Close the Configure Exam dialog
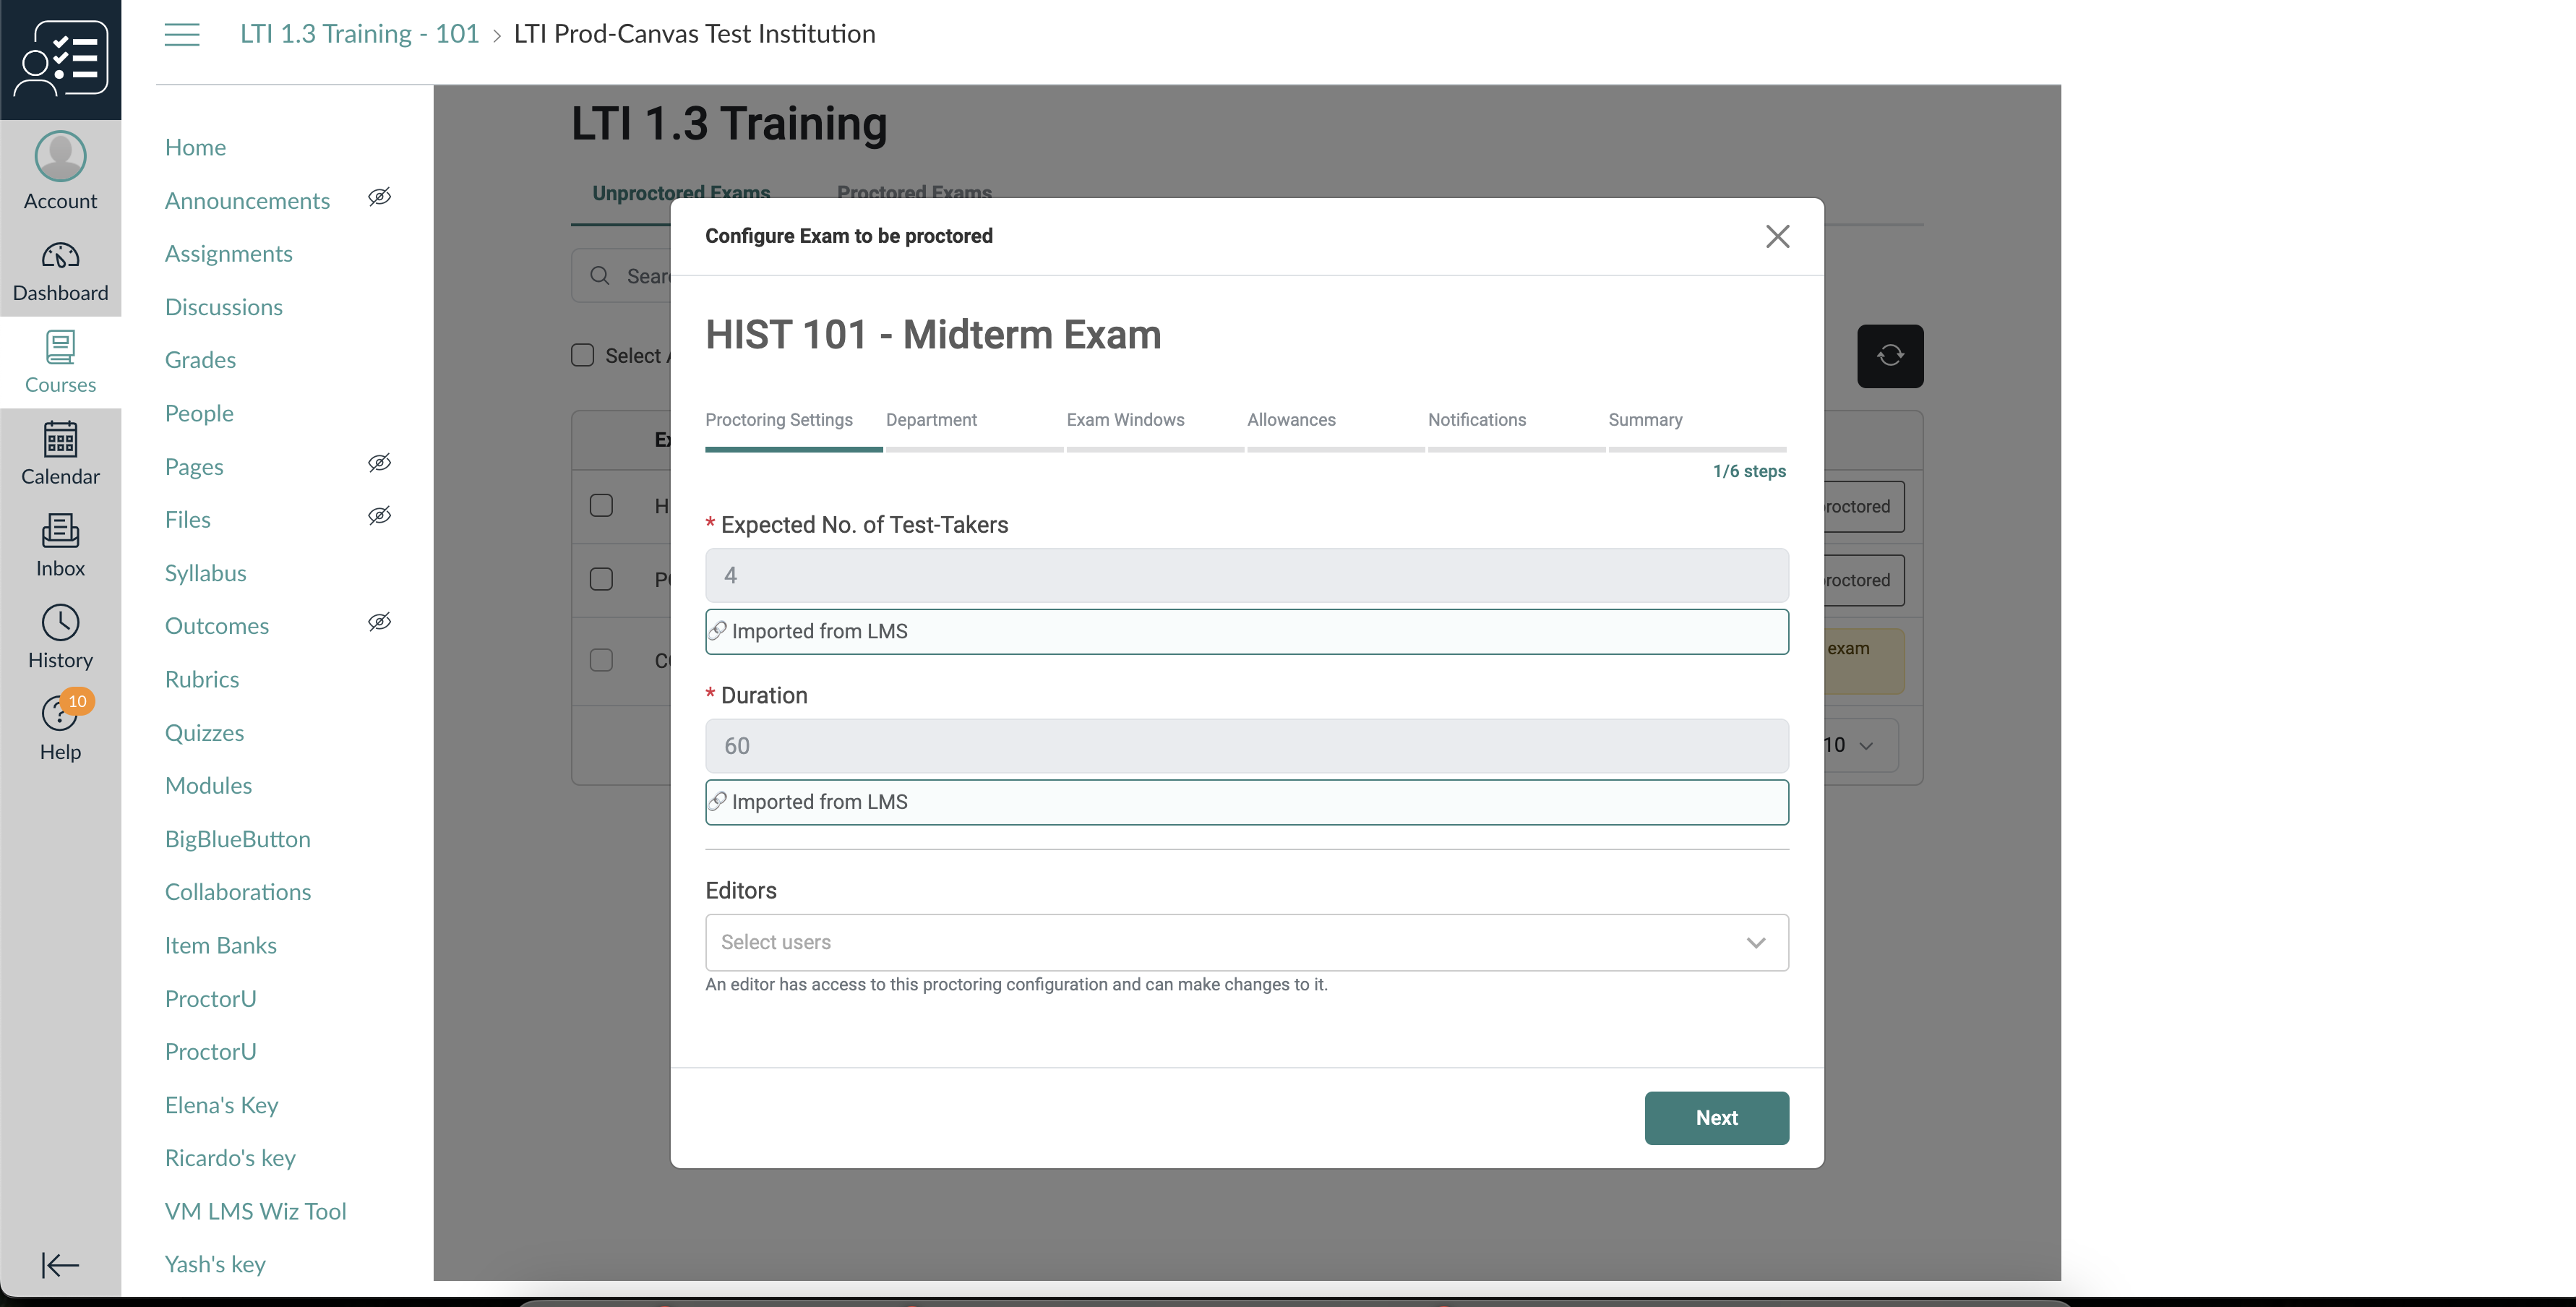Viewport: 2576px width, 1307px height. pos(1777,236)
